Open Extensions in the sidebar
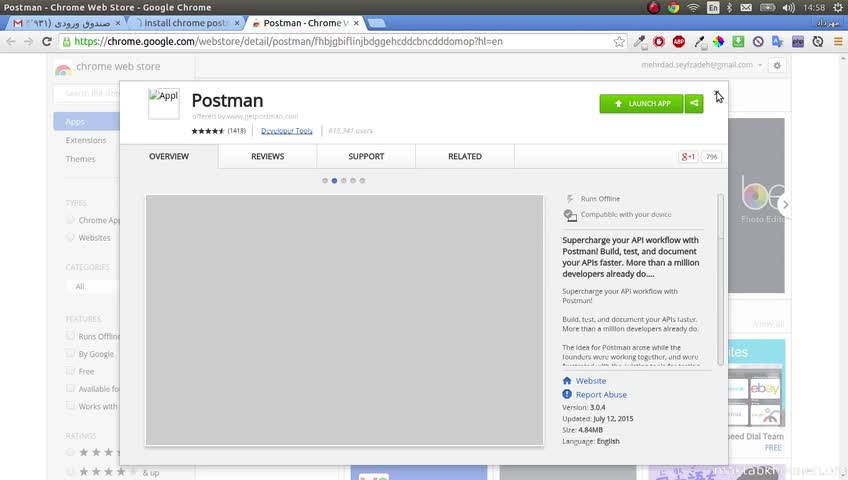 click(x=85, y=140)
